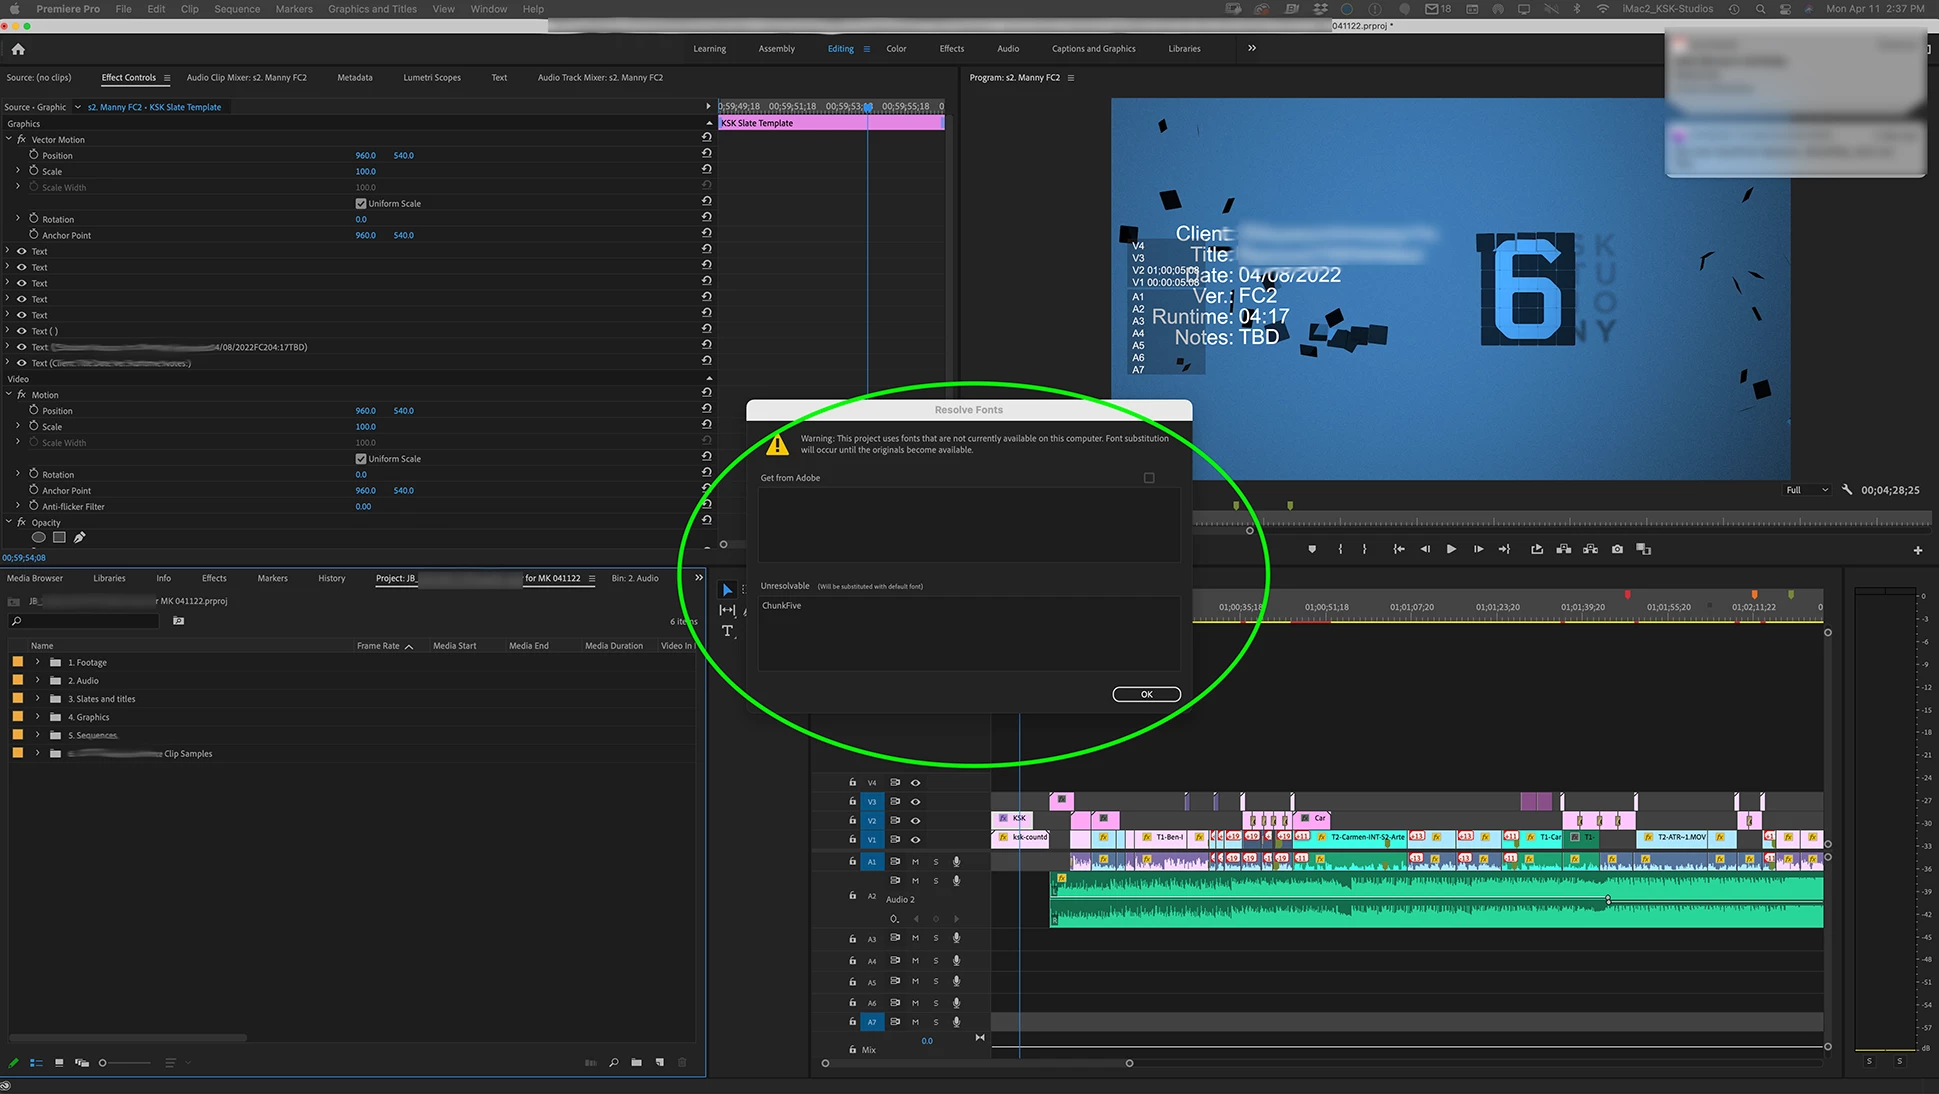Click Add Marker button in Program monitor
Viewport: 1939px width, 1094px height.
pos(1312,549)
